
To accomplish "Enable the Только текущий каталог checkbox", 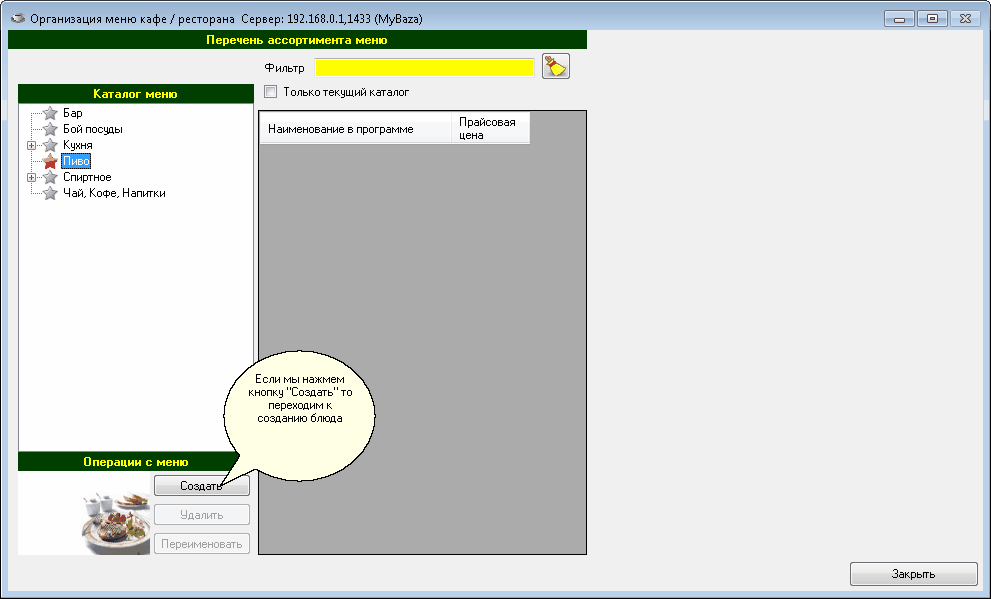I will coord(270,92).
